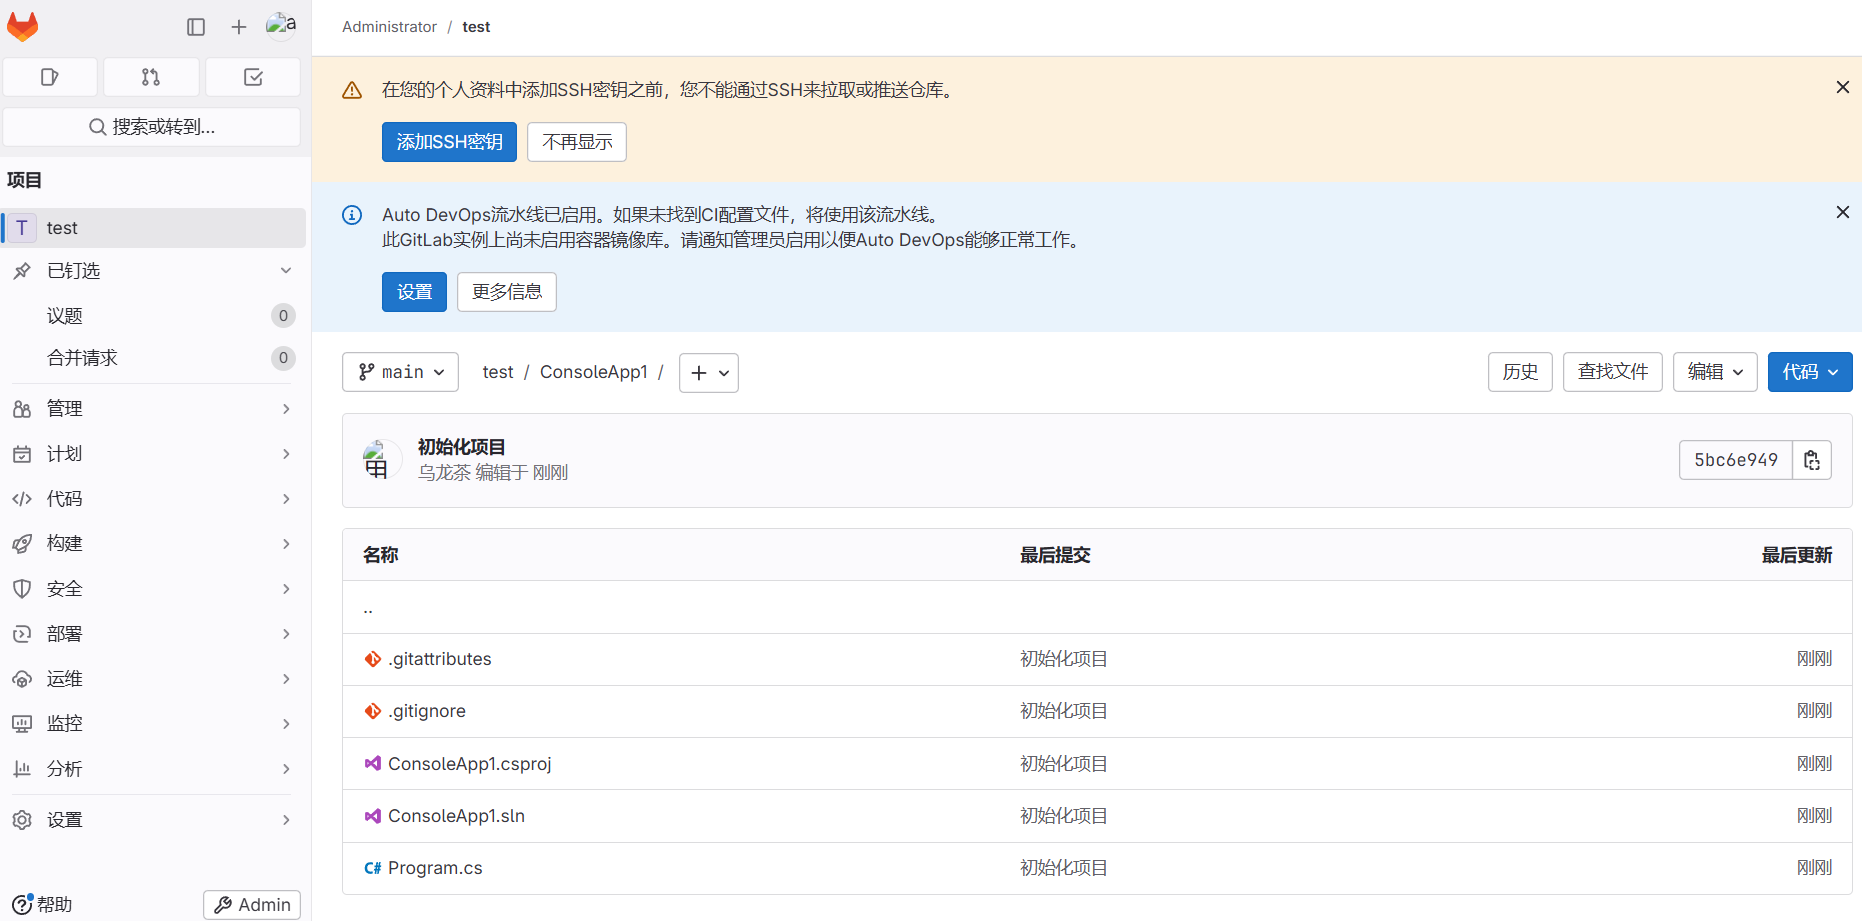Open the 编辑 dropdown

pos(1715,372)
